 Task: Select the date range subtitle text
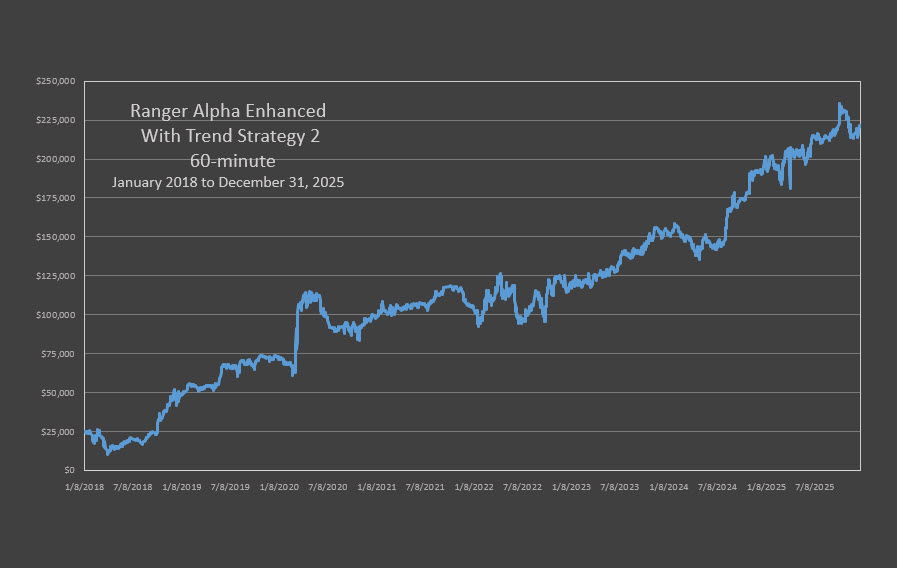point(228,183)
